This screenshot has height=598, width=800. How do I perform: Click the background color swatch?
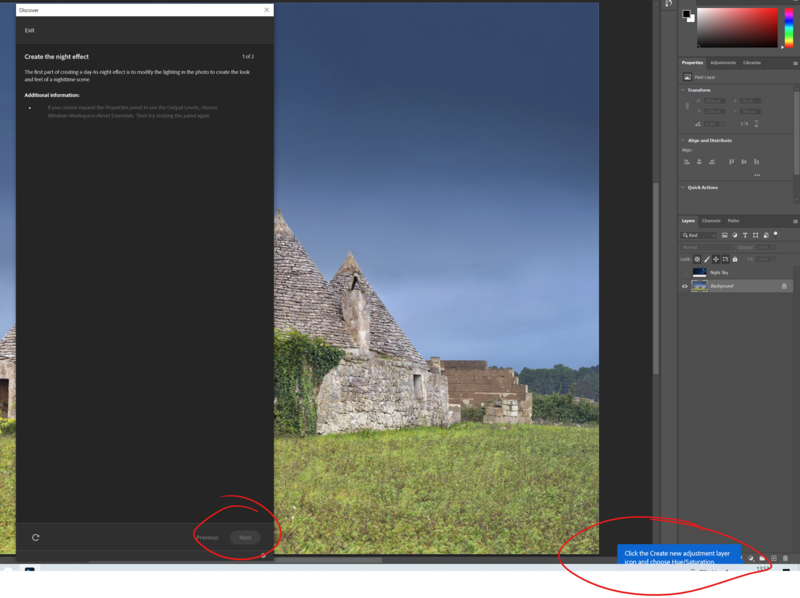click(691, 19)
